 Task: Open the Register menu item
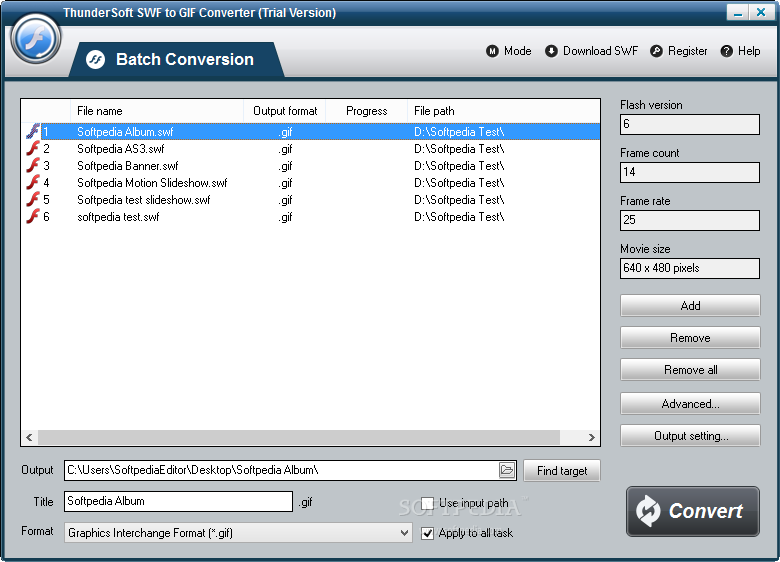(x=679, y=51)
